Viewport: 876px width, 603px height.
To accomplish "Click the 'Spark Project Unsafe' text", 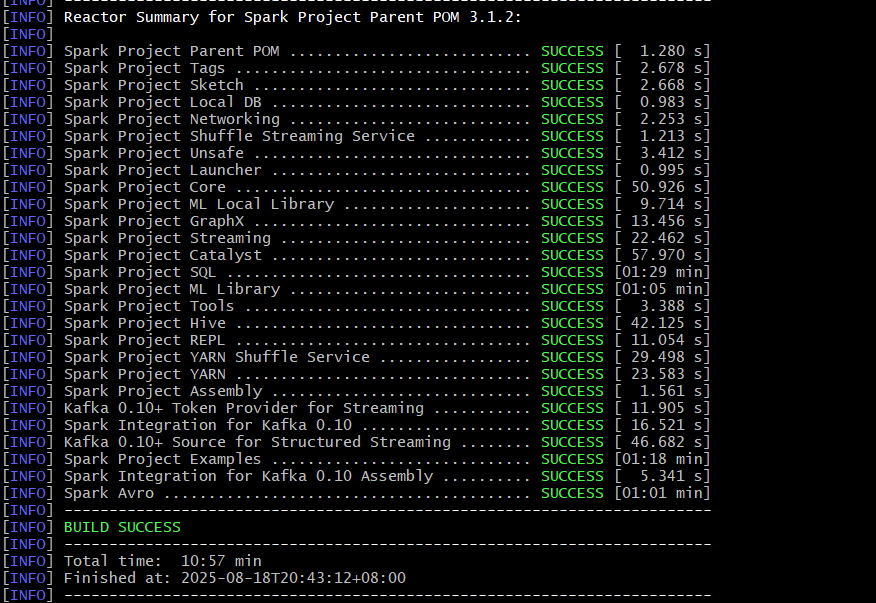I will pos(154,153).
